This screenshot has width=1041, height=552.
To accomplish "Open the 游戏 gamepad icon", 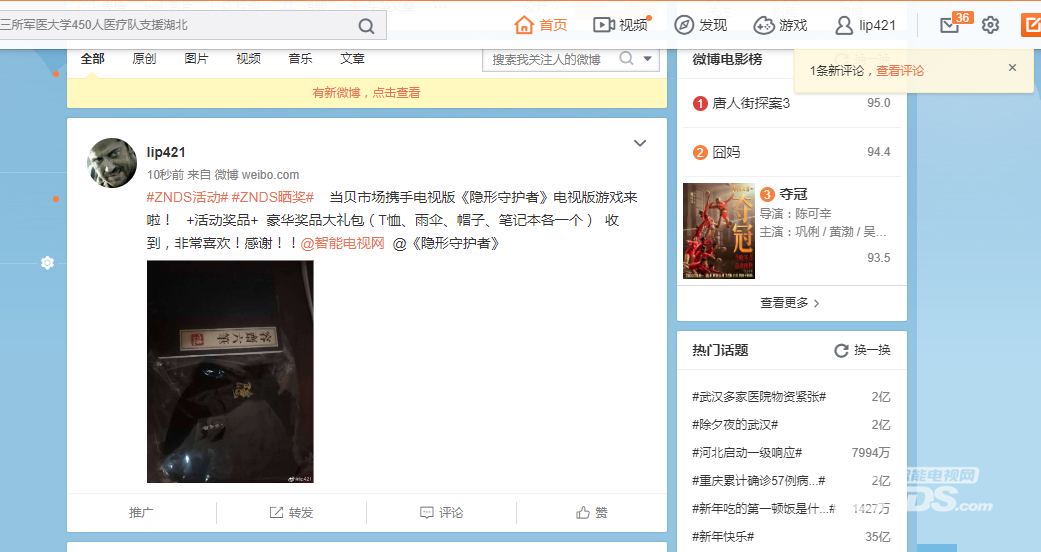I will 763,25.
